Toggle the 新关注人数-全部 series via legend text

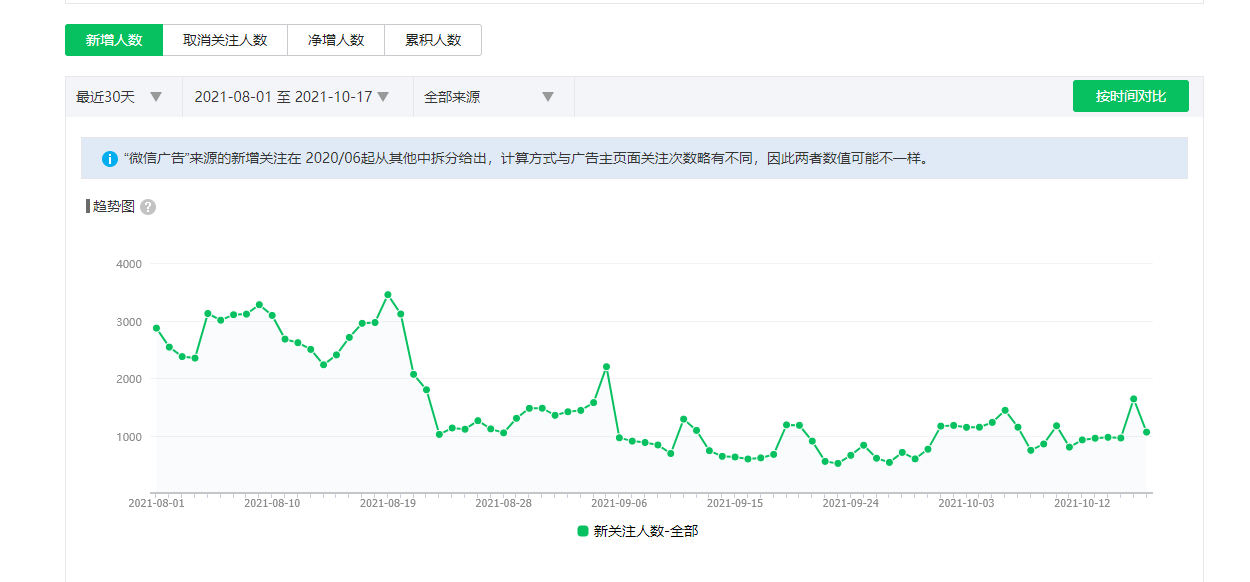pyautogui.click(x=645, y=531)
